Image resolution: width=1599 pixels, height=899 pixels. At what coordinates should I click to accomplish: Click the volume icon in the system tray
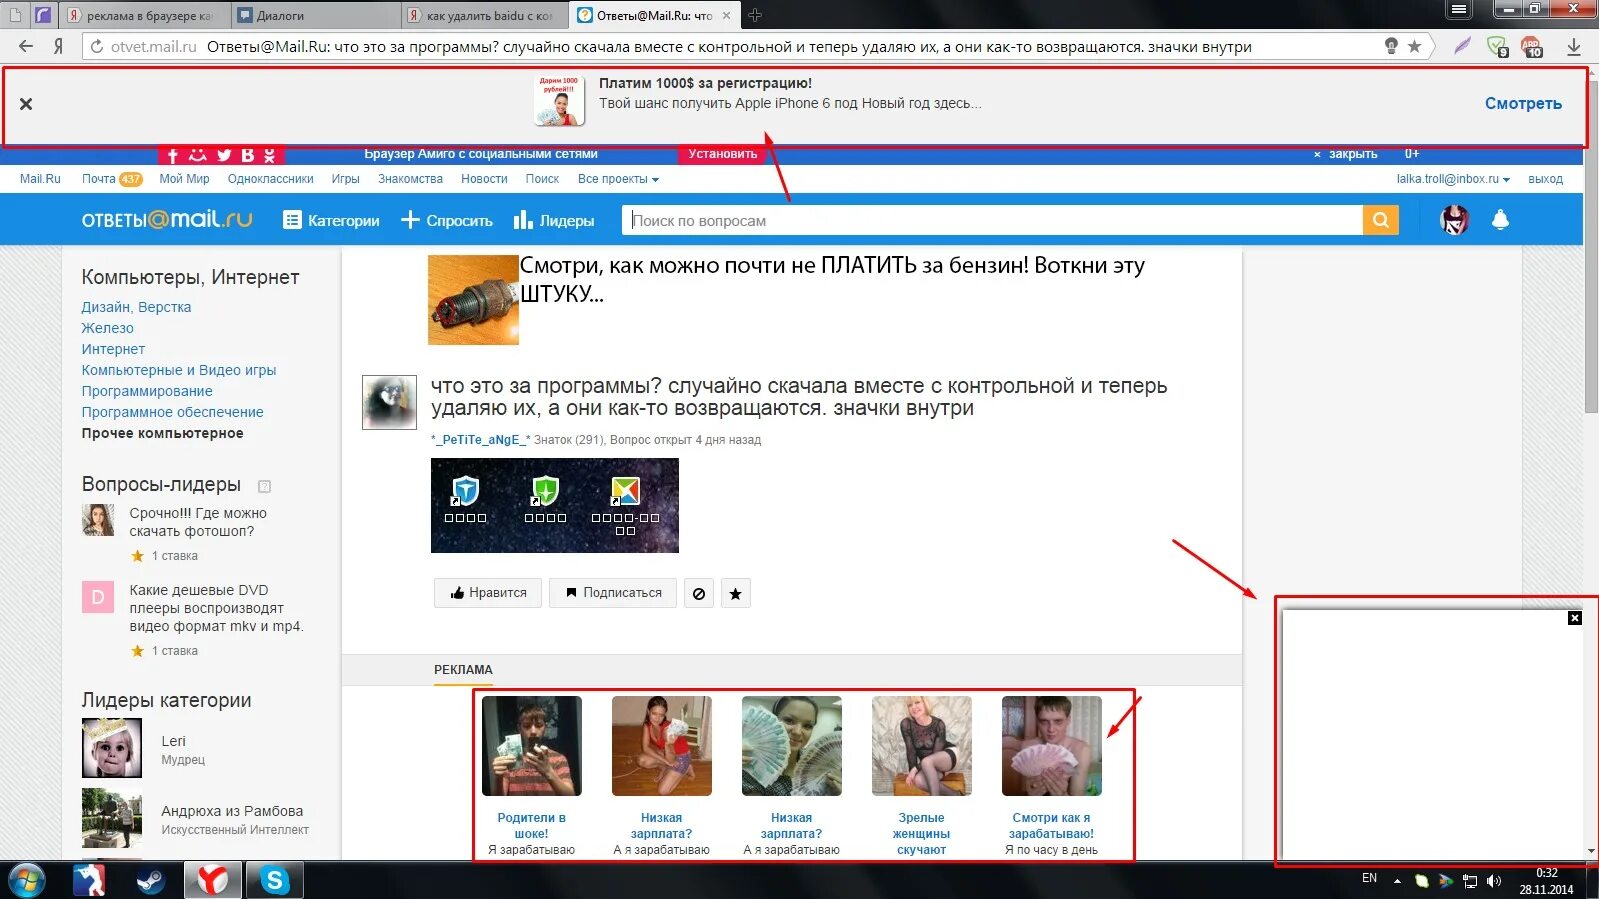coord(1494,881)
